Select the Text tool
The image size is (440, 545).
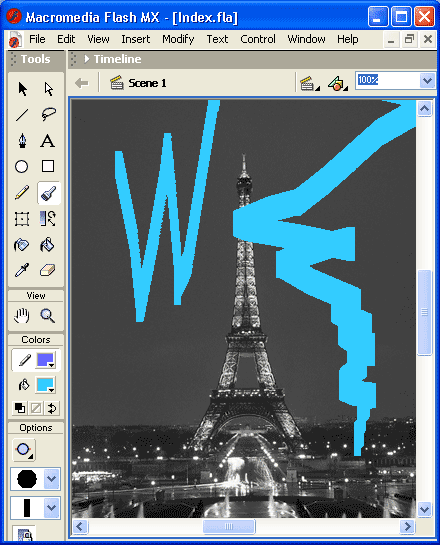48,140
